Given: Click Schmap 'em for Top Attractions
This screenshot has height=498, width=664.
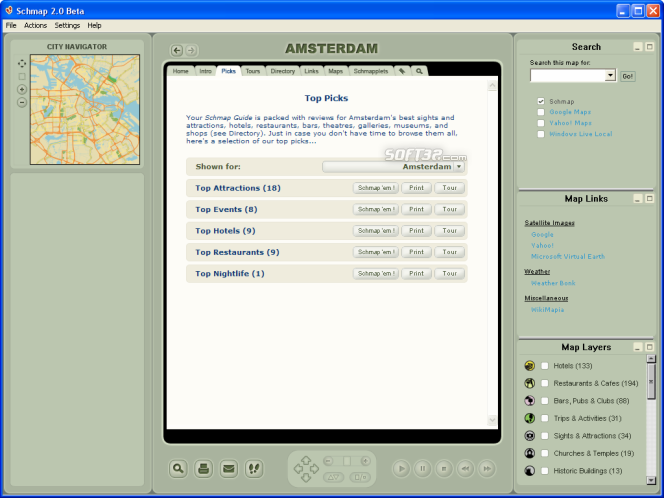Looking at the screenshot, I should point(376,188).
